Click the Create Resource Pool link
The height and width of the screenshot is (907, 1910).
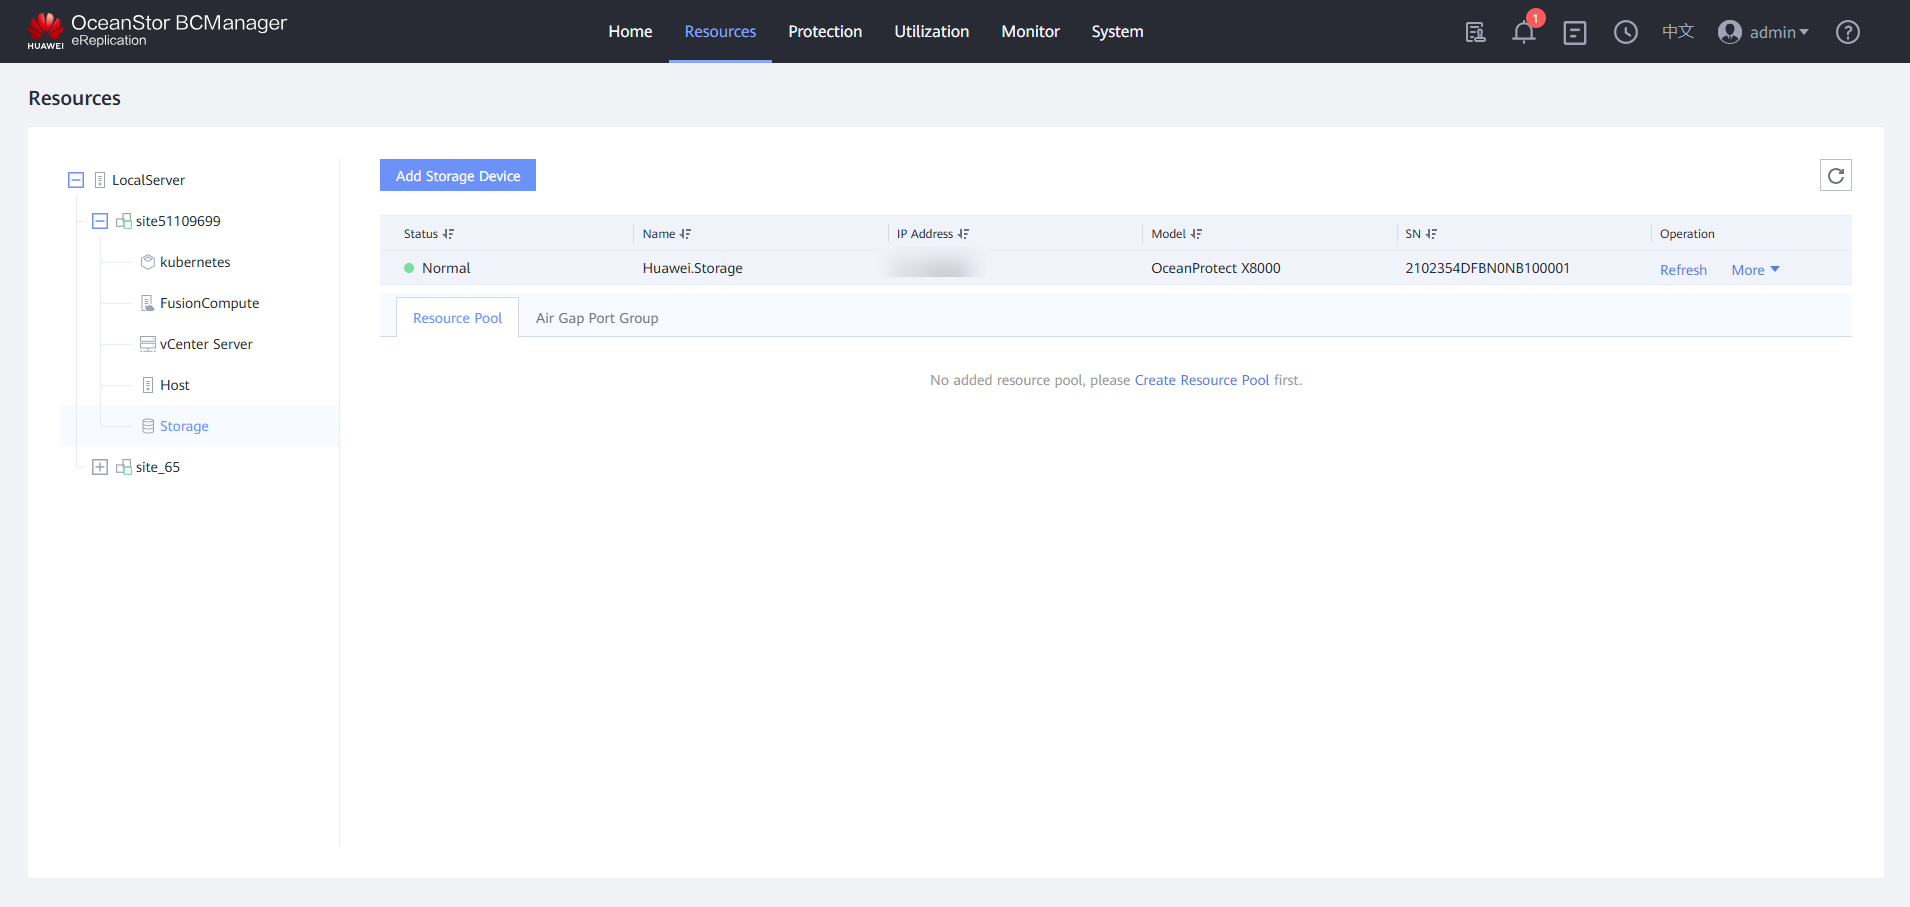[x=1201, y=380]
